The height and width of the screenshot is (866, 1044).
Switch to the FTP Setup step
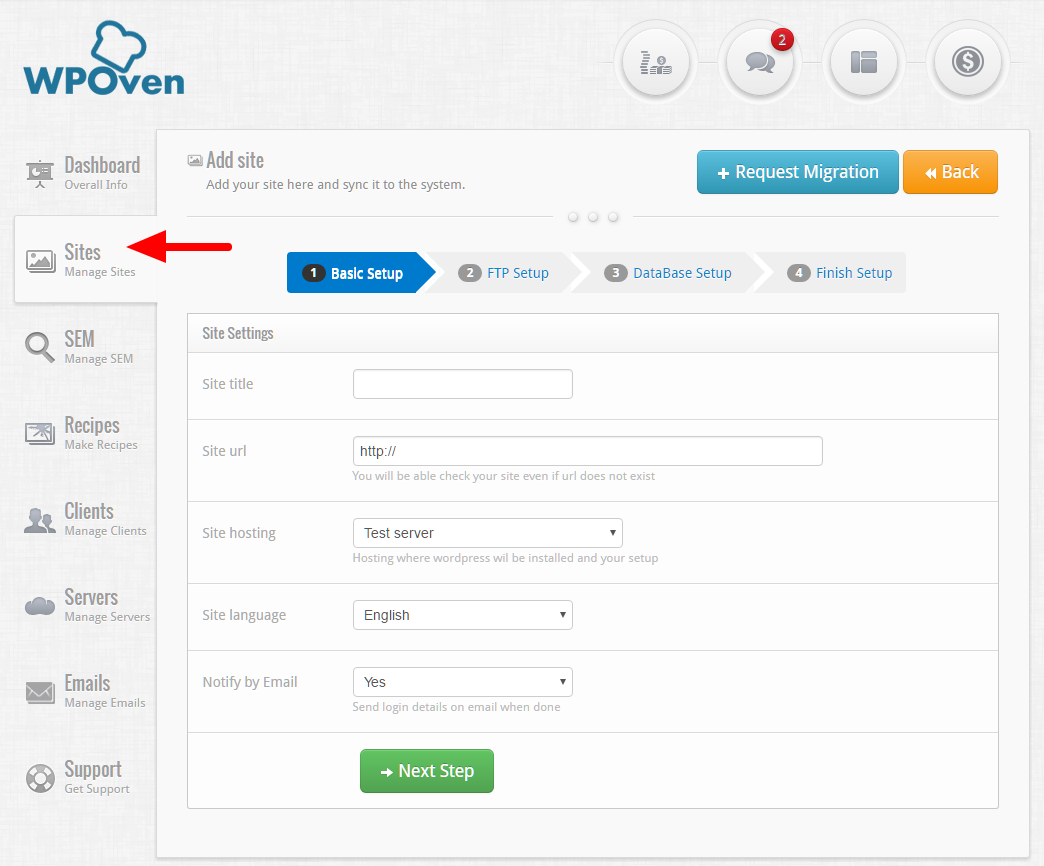(505, 273)
